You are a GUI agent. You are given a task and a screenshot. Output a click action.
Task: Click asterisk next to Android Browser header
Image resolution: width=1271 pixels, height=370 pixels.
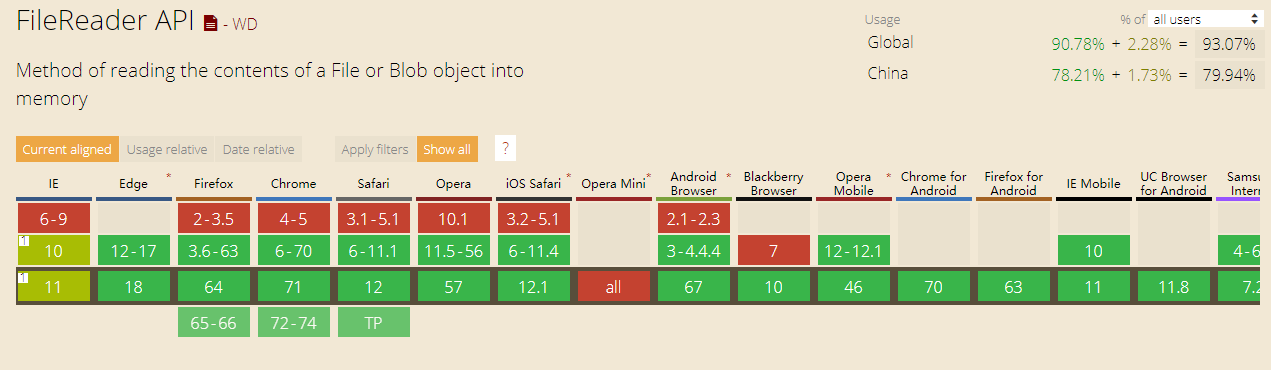[728, 177]
